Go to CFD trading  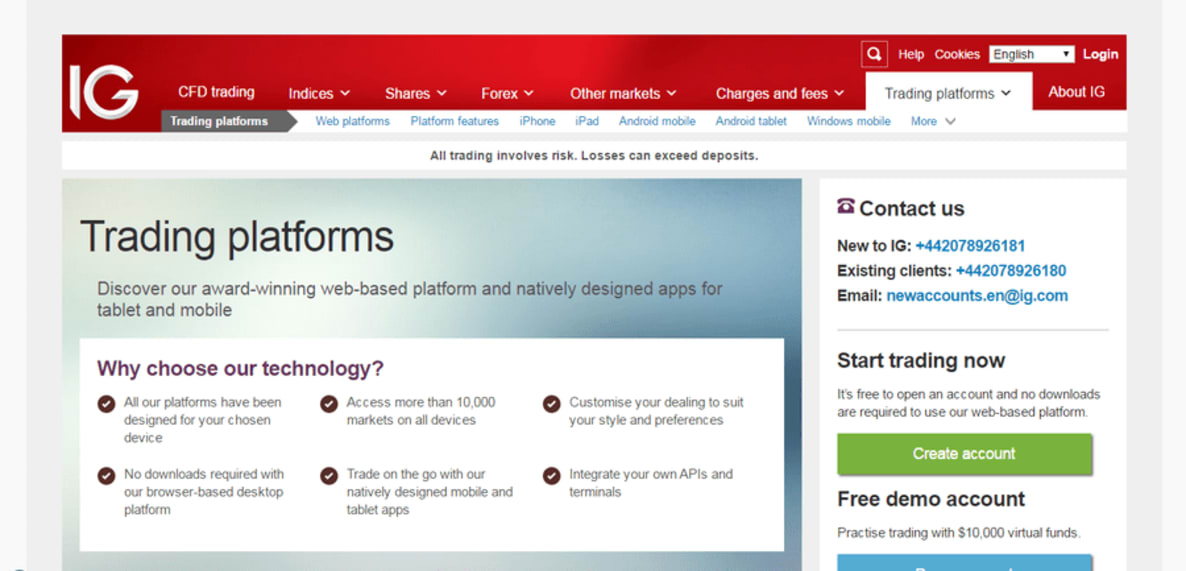point(216,92)
